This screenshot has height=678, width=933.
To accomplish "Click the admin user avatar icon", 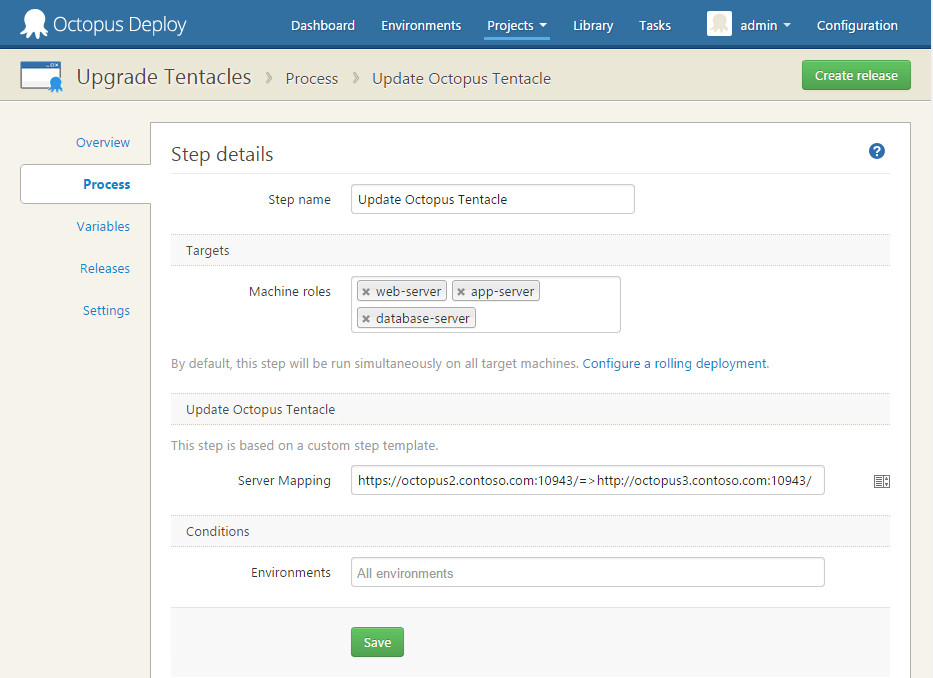I will click(719, 25).
